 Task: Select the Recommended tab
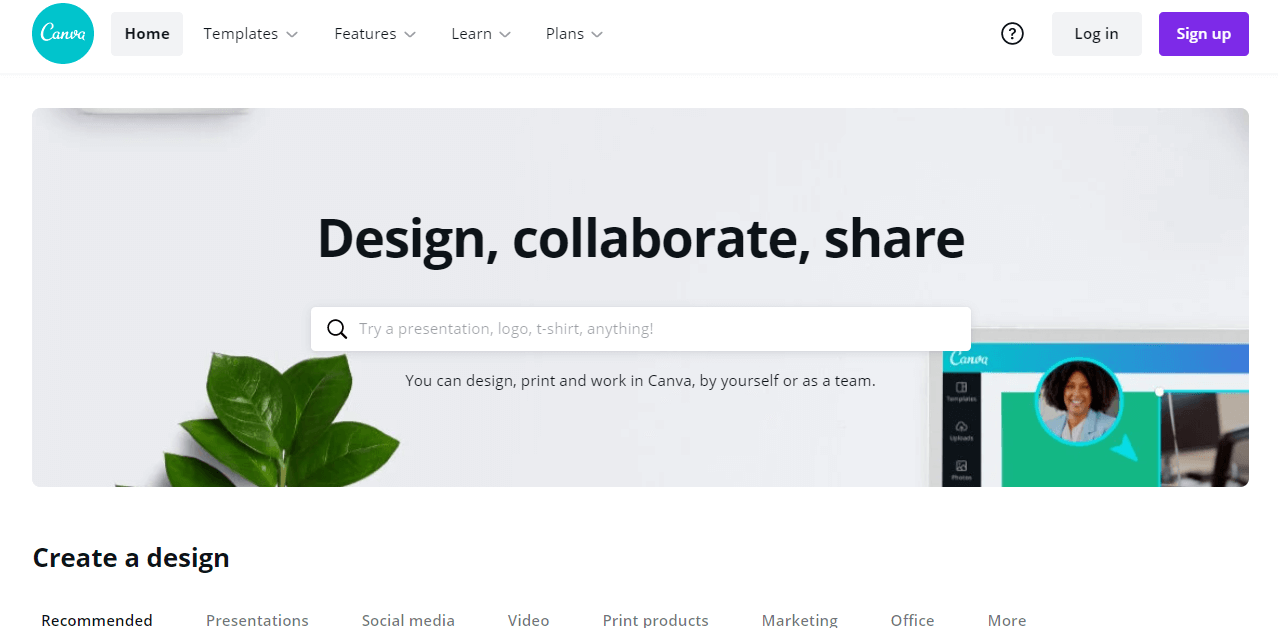[97, 620]
